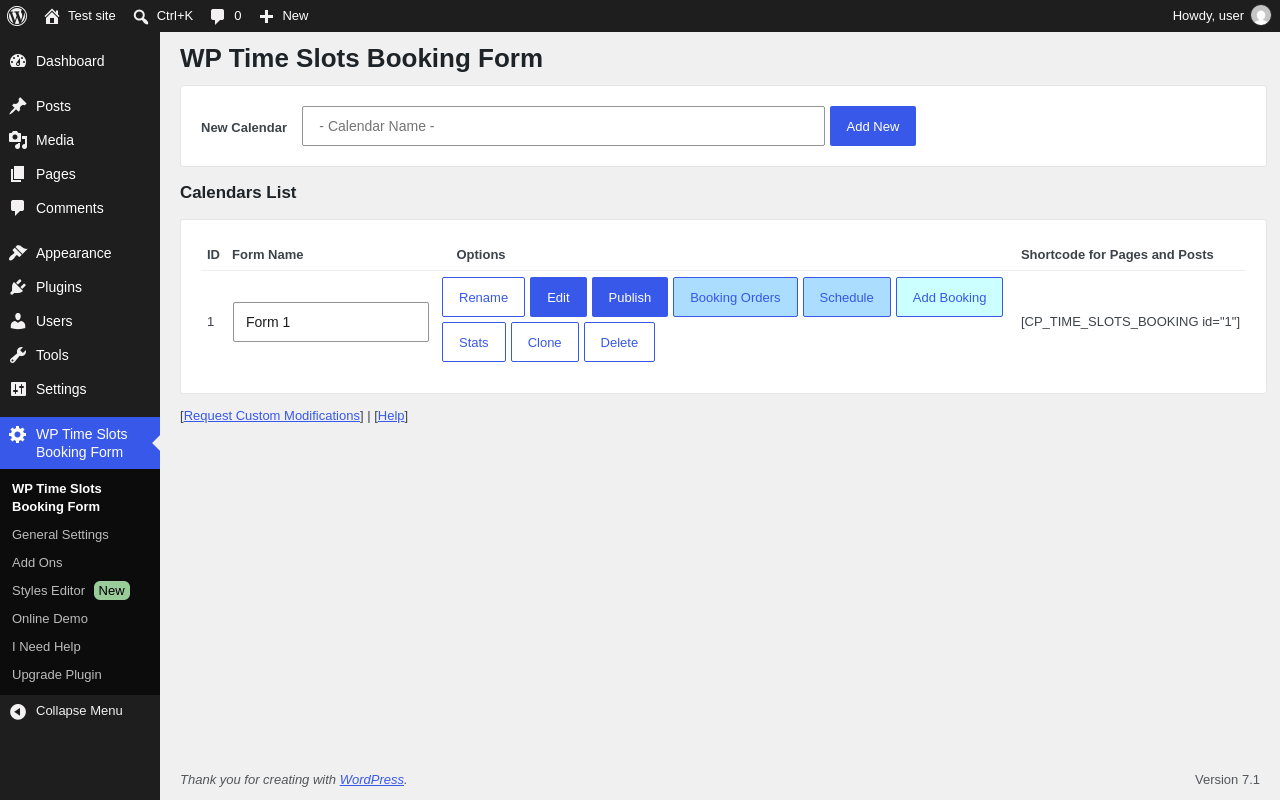Focus the Calendar Name input field
1280x800 pixels.
[x=563, y=126]
